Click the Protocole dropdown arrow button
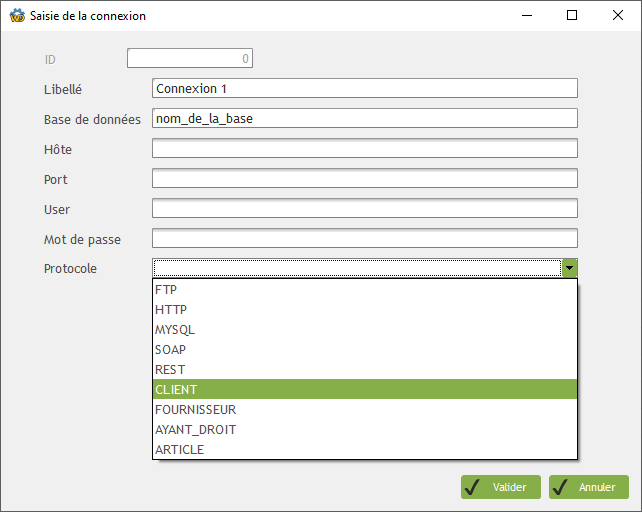642x512 pixels. pos(570,268)
